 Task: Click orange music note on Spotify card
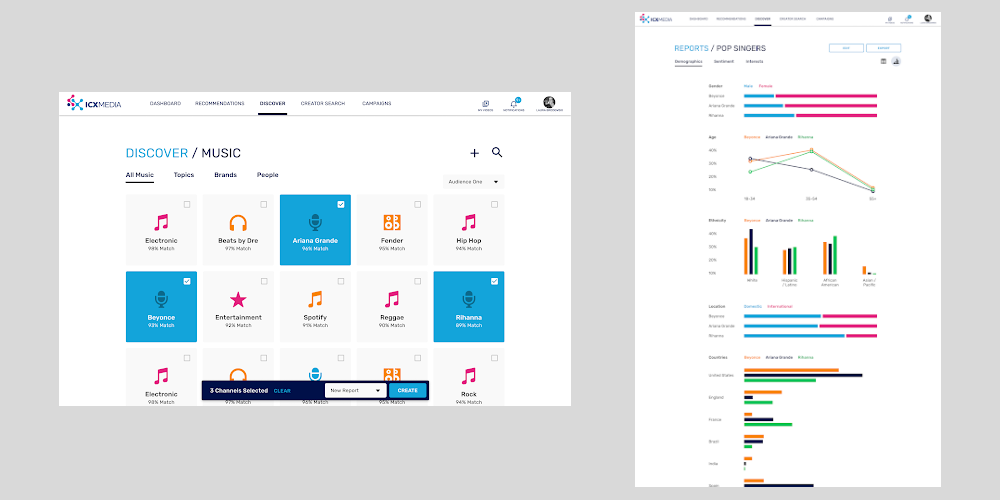(315, 299)
